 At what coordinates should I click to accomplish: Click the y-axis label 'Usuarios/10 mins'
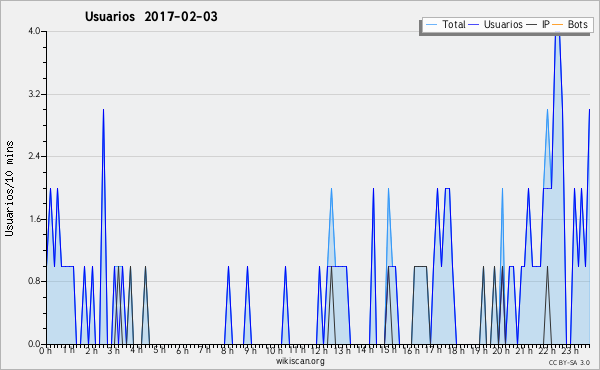click(9, 188)
